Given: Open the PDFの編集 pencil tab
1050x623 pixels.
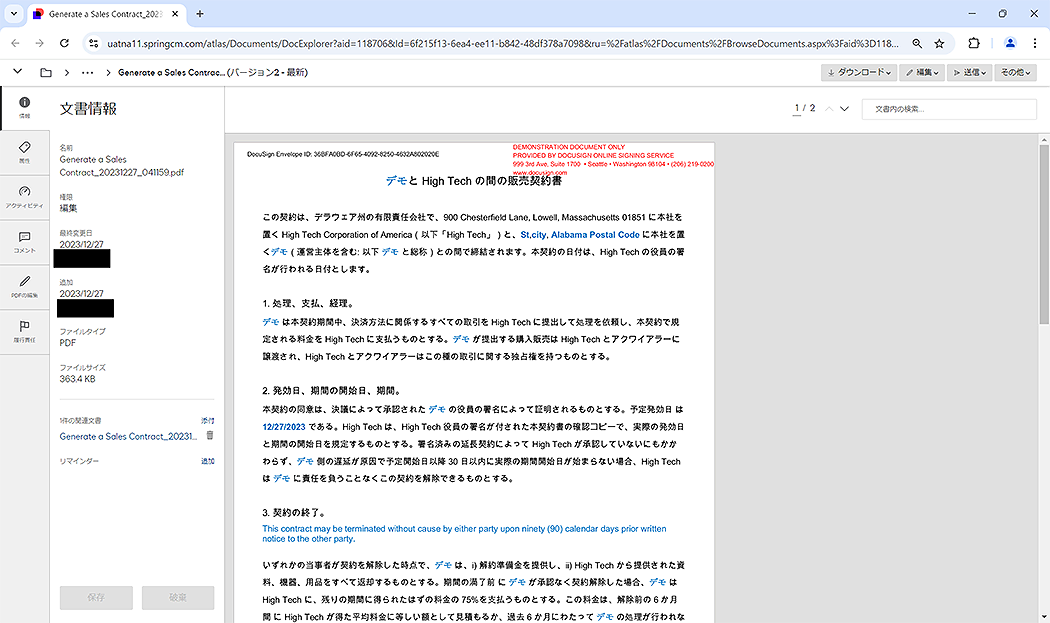Looking at the screenshot, I should point(25,287).
